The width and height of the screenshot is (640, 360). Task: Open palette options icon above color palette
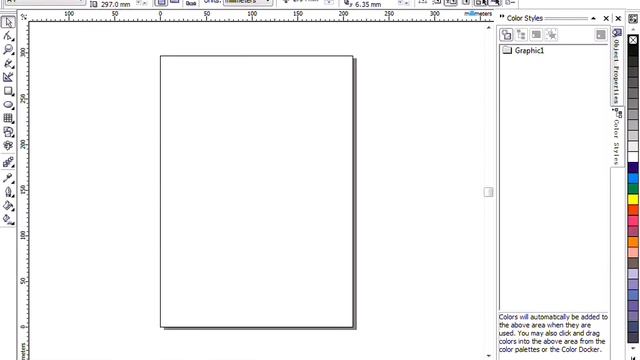(633, 19)
